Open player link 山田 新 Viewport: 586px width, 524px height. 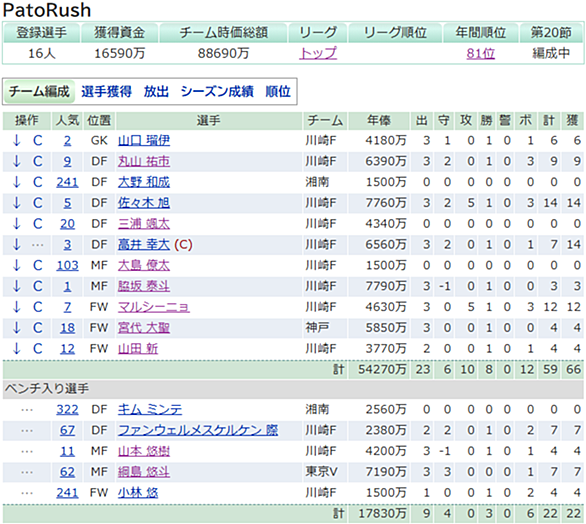coord(138,349)
